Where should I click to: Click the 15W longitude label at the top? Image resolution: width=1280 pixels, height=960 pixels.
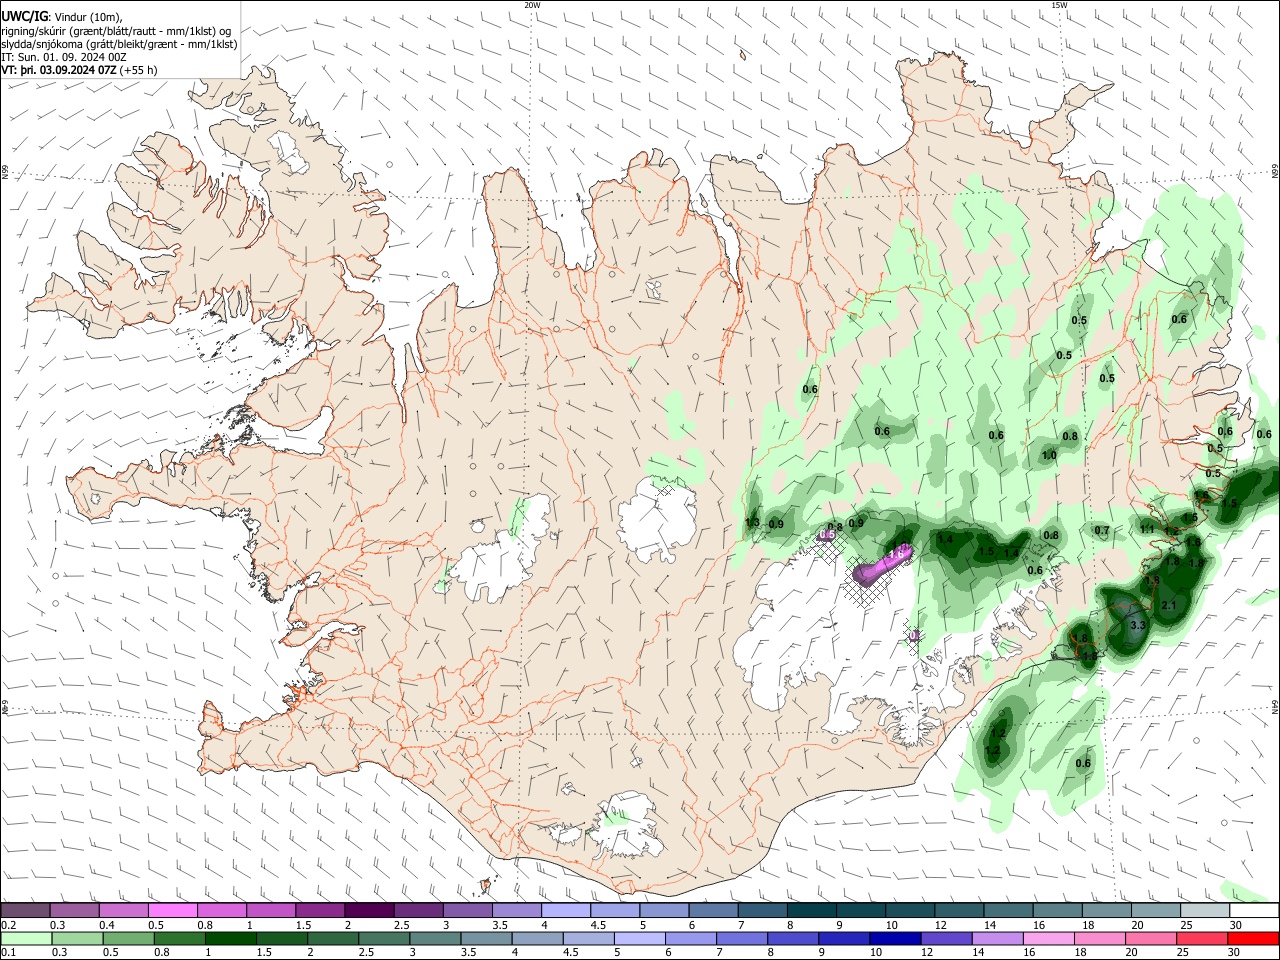[x=1059, y=4]
